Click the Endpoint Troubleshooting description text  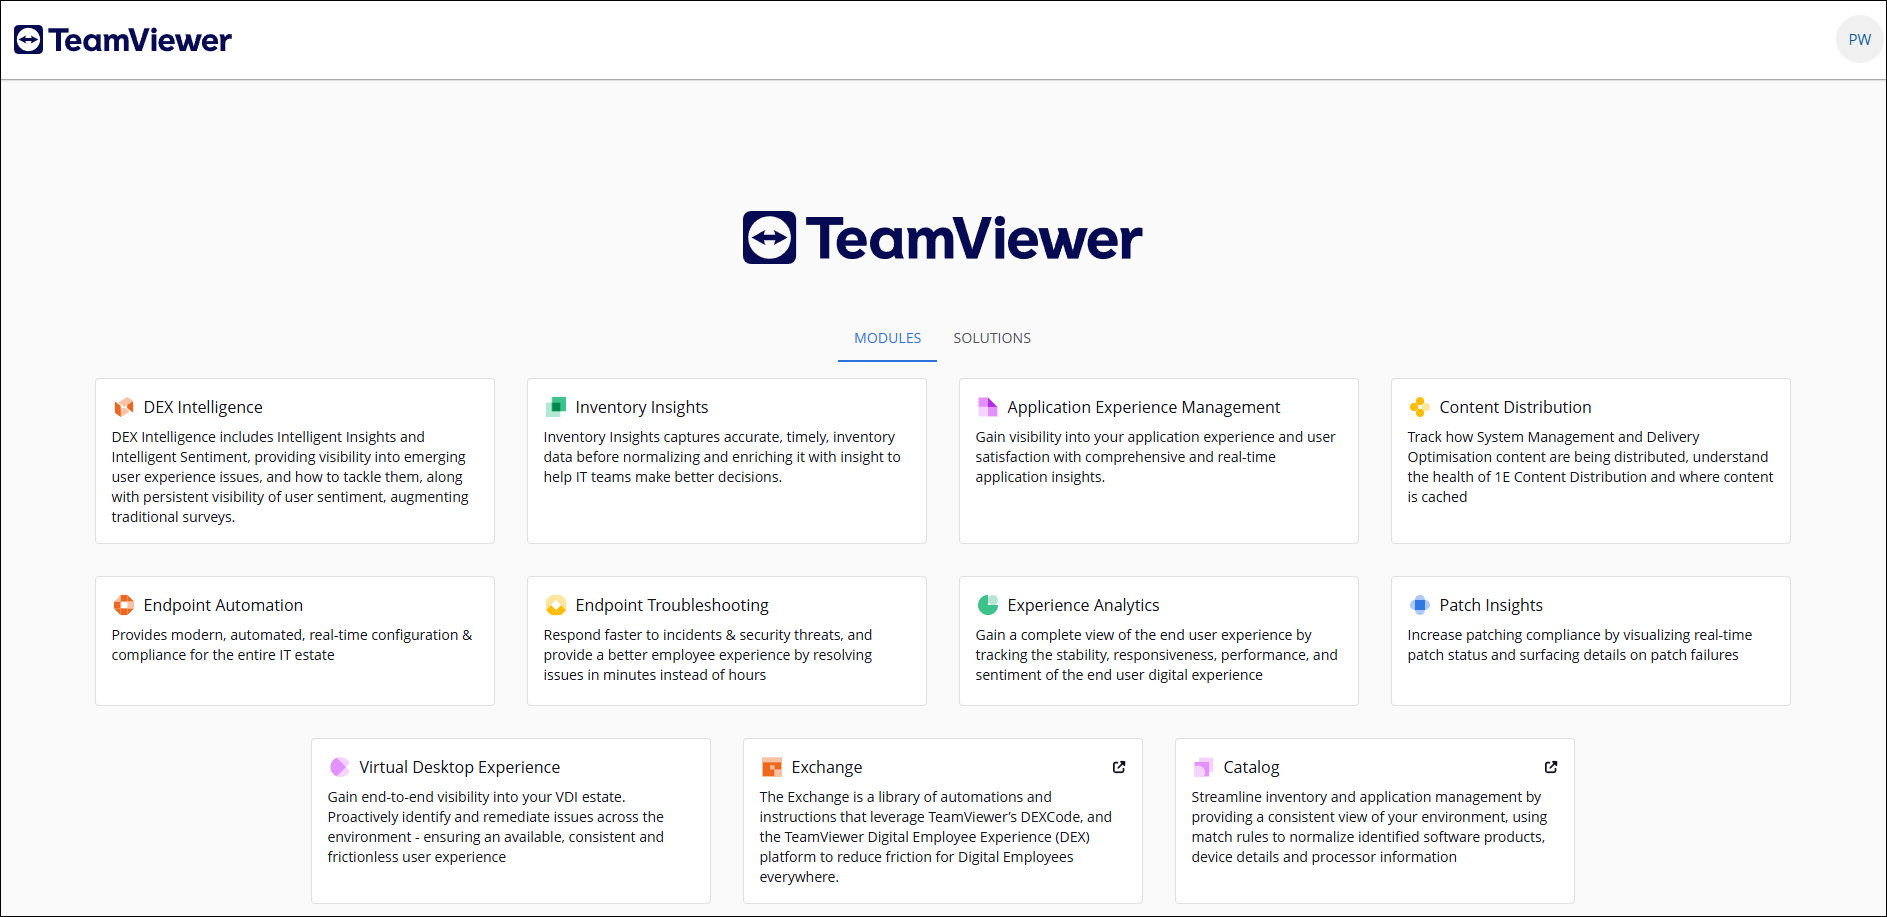tap(708, 655)
